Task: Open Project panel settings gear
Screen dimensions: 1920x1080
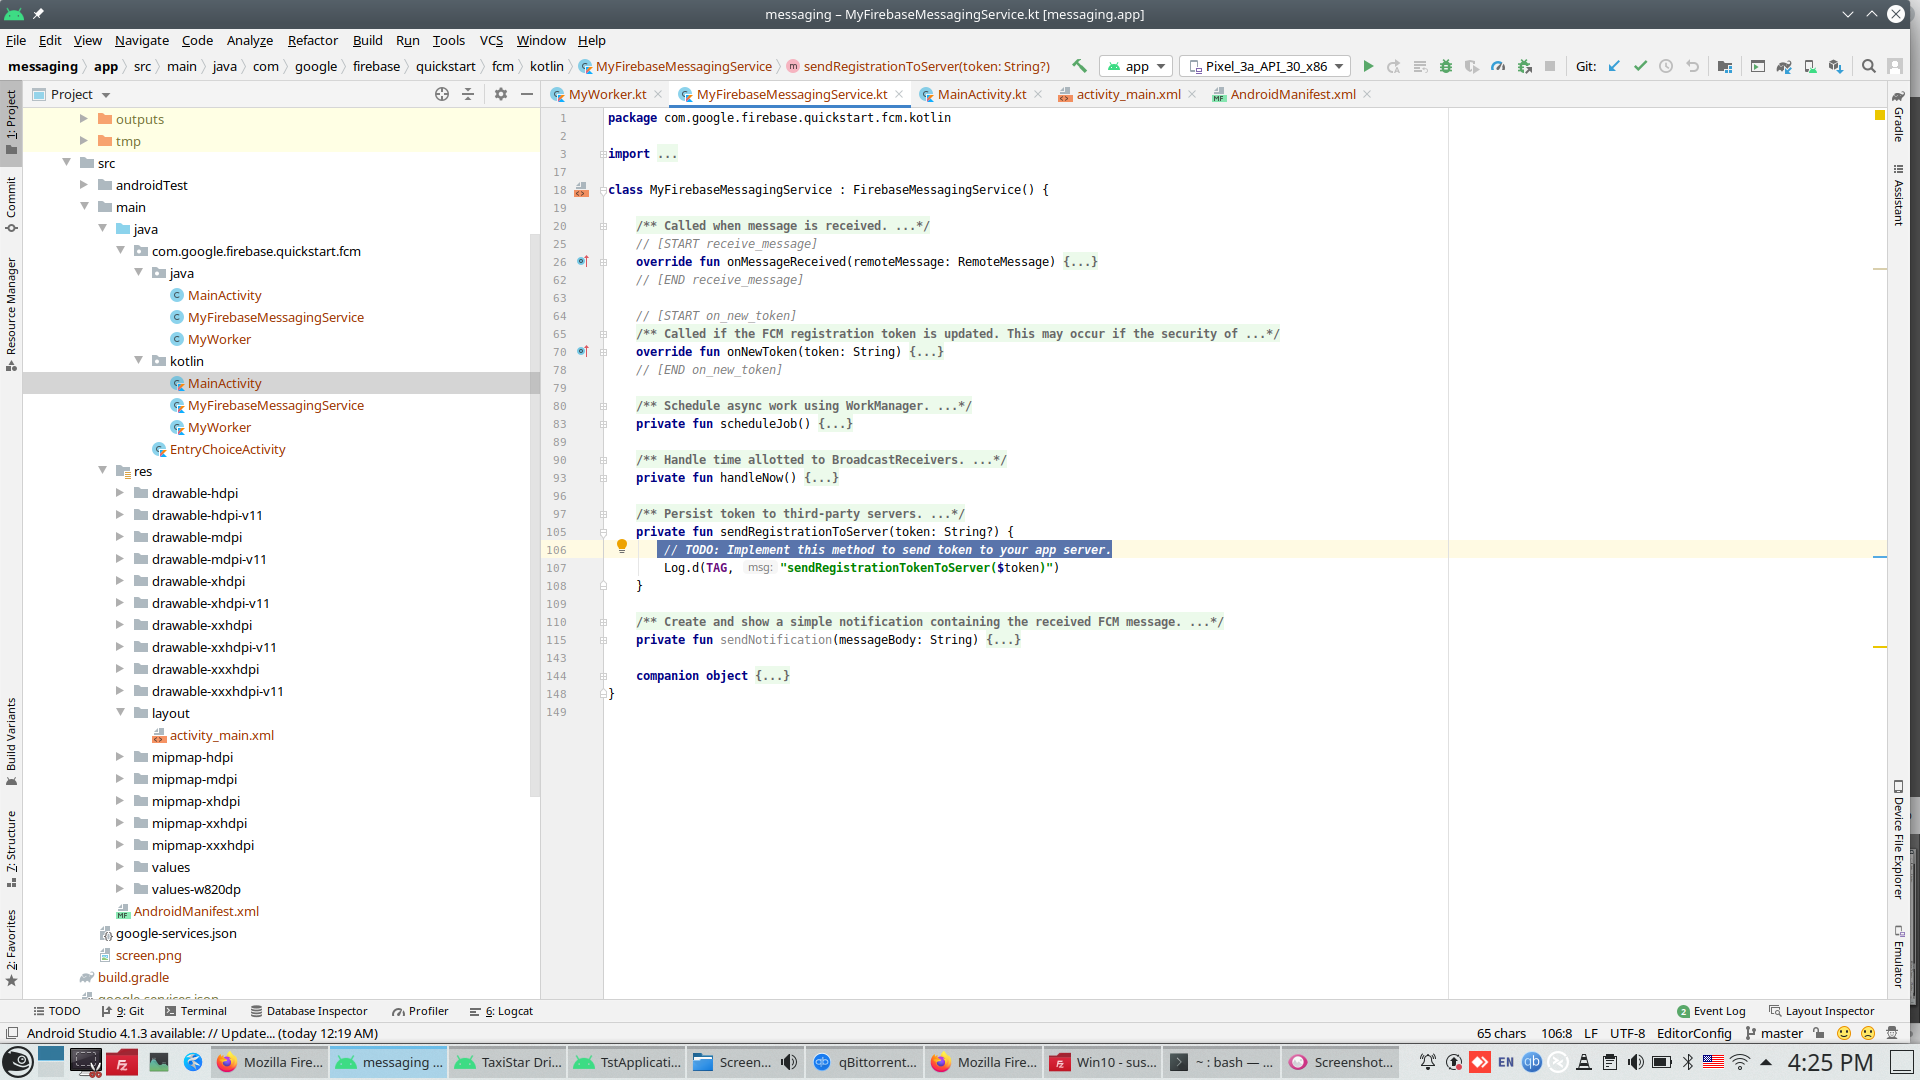Action: coord(501,94)
